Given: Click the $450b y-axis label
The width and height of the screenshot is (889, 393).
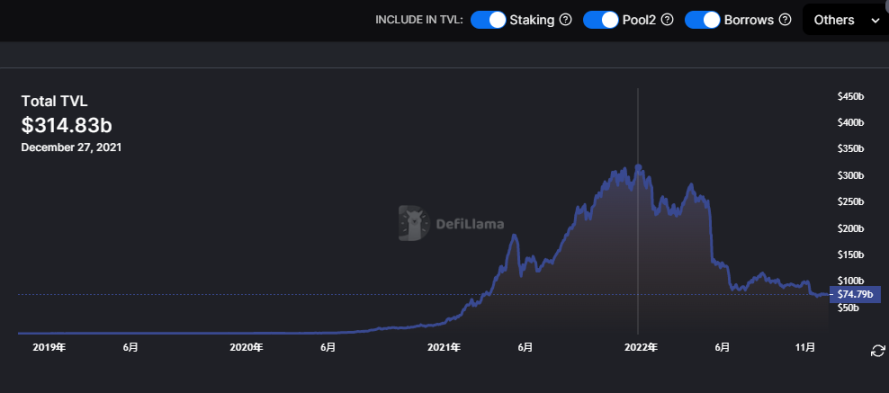Looking at the screenshot, I should [850, 96].
